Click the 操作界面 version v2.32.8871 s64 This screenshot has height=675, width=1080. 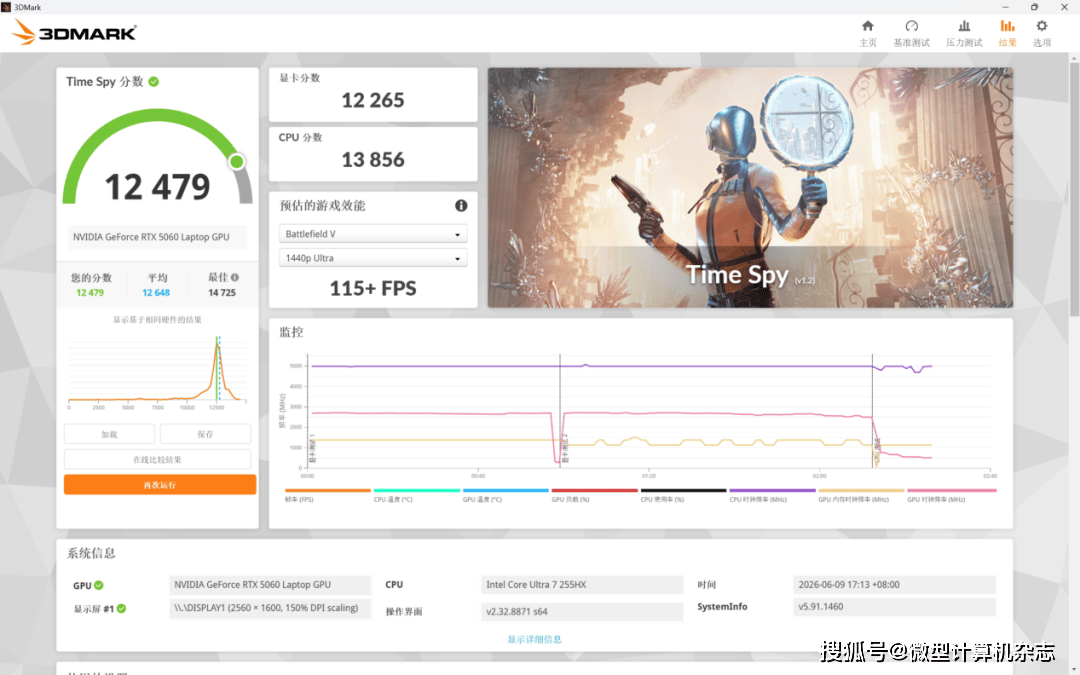coord(581,611)
